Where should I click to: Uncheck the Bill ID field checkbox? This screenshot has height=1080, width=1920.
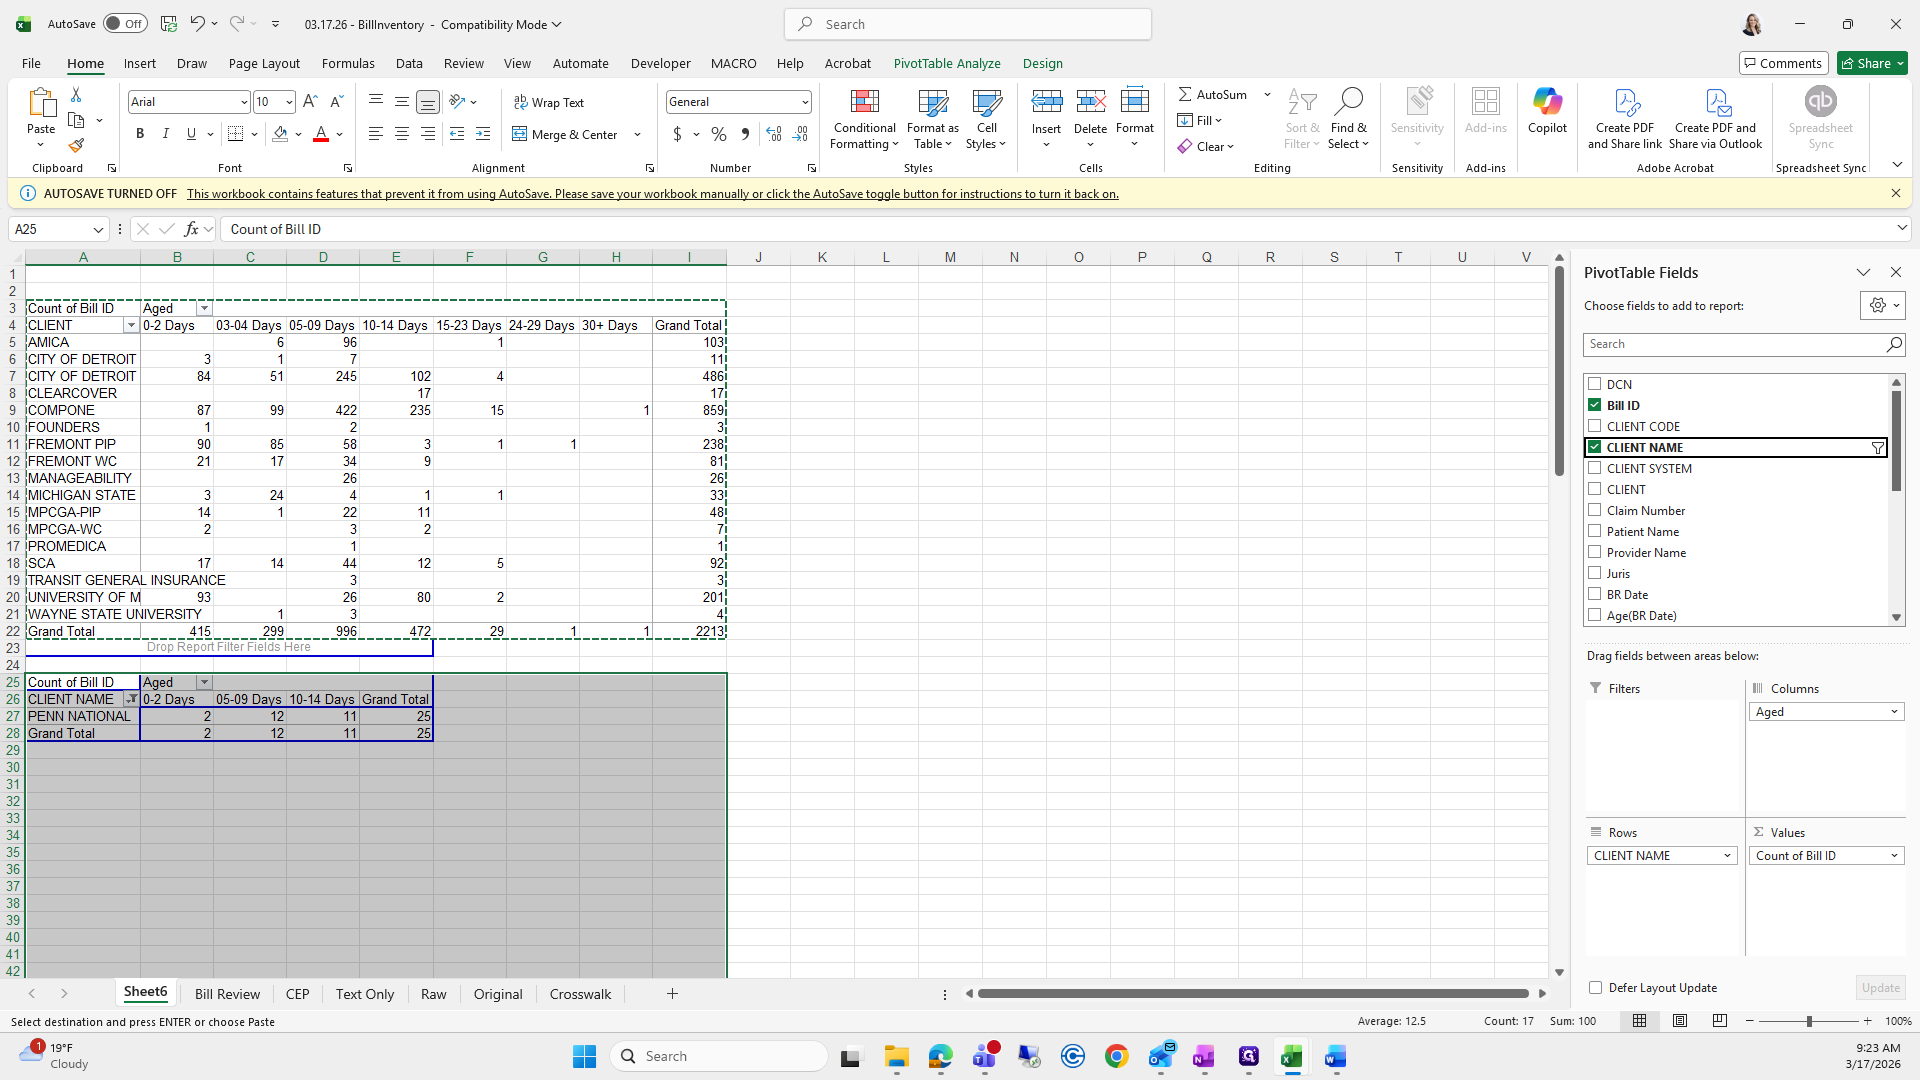(x=1594, y=405)
